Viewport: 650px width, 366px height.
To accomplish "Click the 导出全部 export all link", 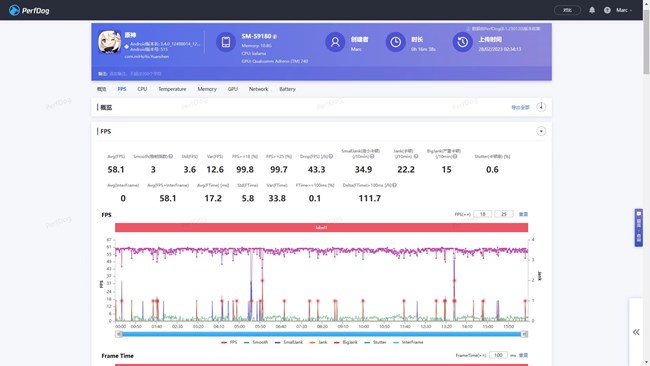I will click(x=520, y=107).
